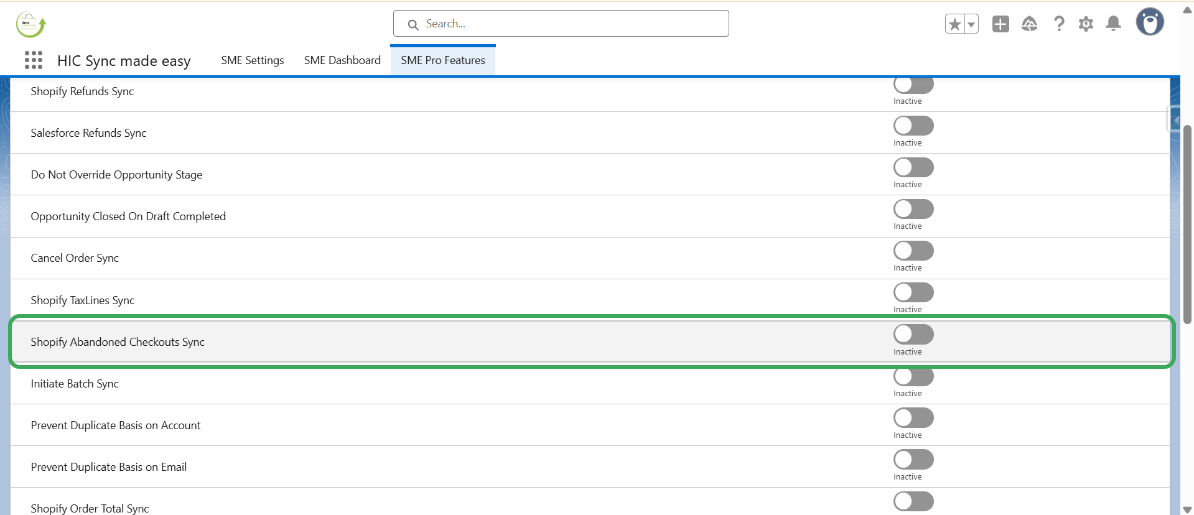This screenshot has width=1194, height=515.
Task: Click Shopify Abandoned Checkouts Sync label
Action: [117, 342]
